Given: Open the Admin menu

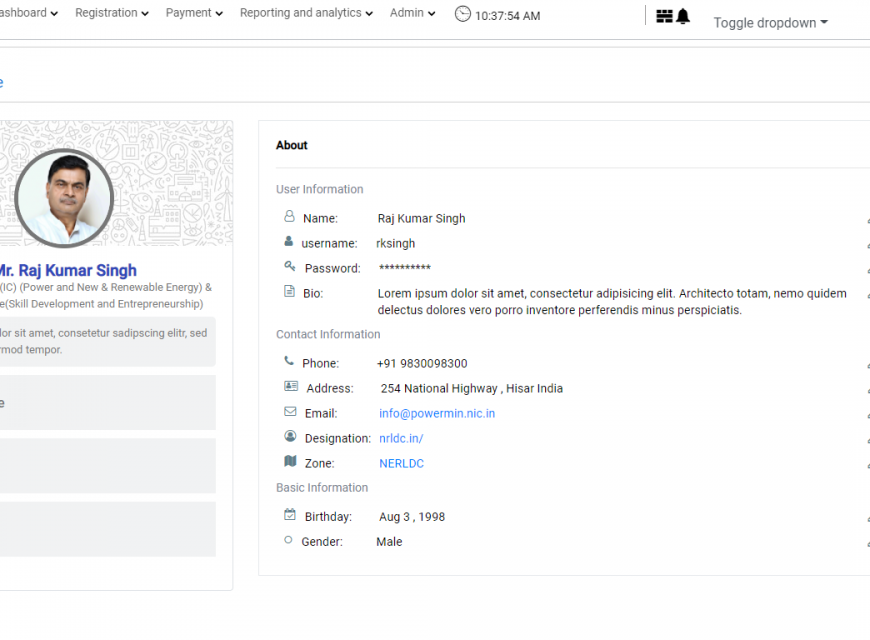Looking at the screenshot, I should 412,13.
